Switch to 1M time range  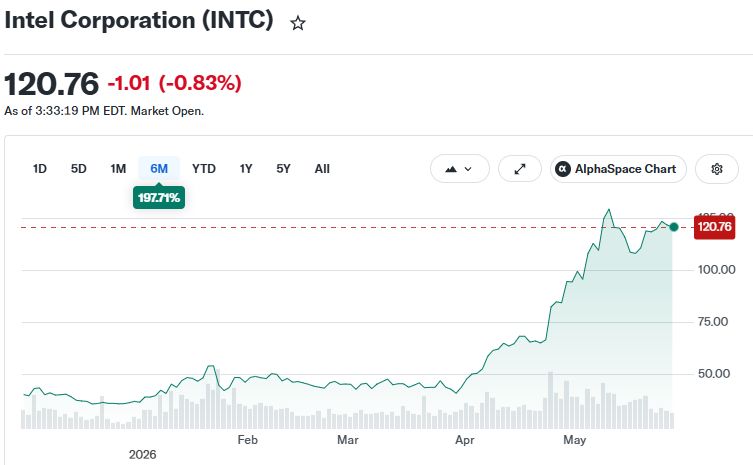118,169
